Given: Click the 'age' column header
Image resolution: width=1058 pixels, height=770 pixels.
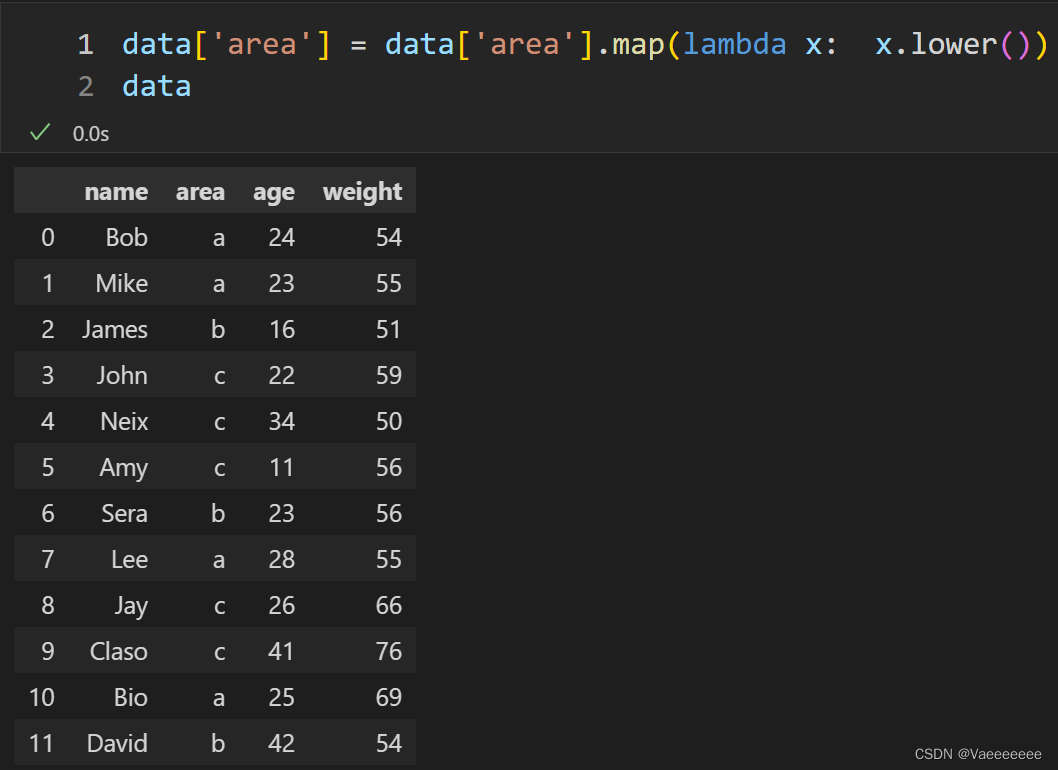Looking at the screenshot, I should point(274,193).
